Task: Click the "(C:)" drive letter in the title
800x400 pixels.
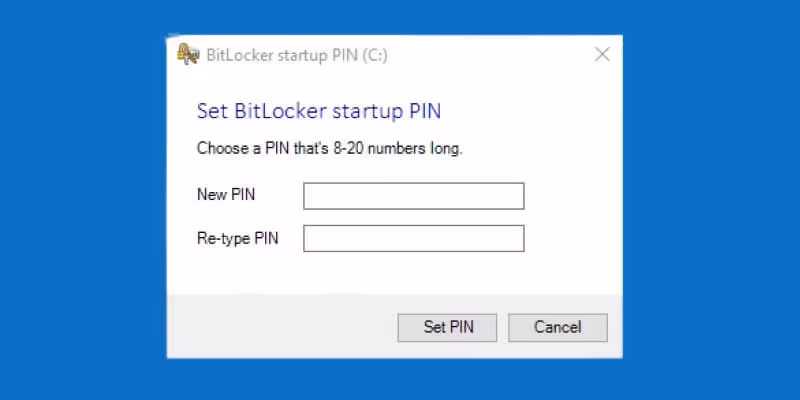Action: (375, 55)
